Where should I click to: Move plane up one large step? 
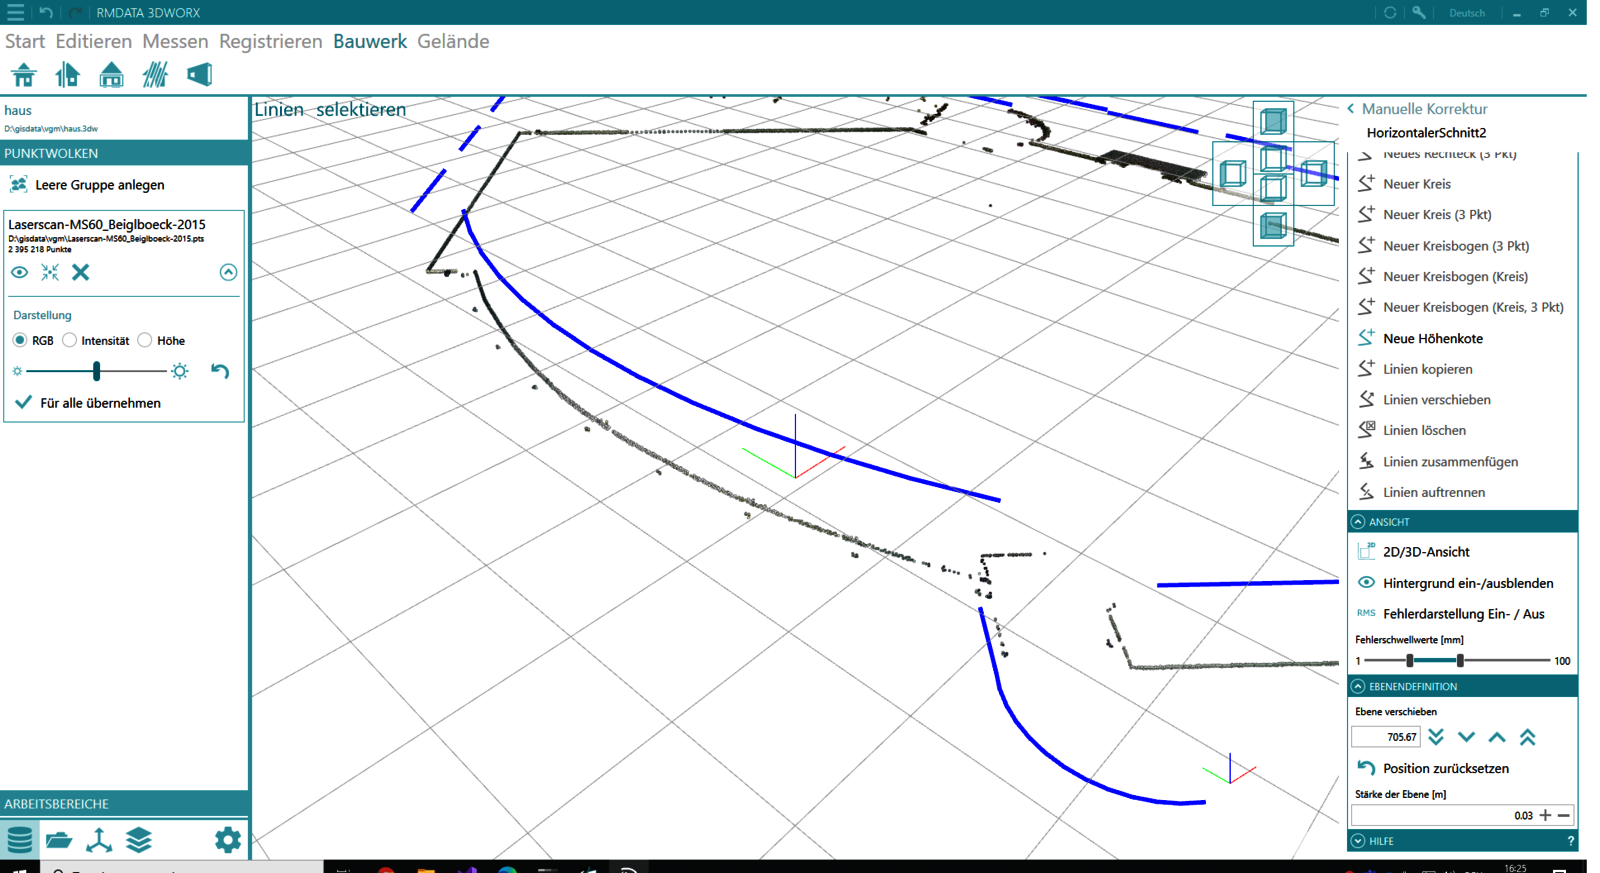(1527, 737)
